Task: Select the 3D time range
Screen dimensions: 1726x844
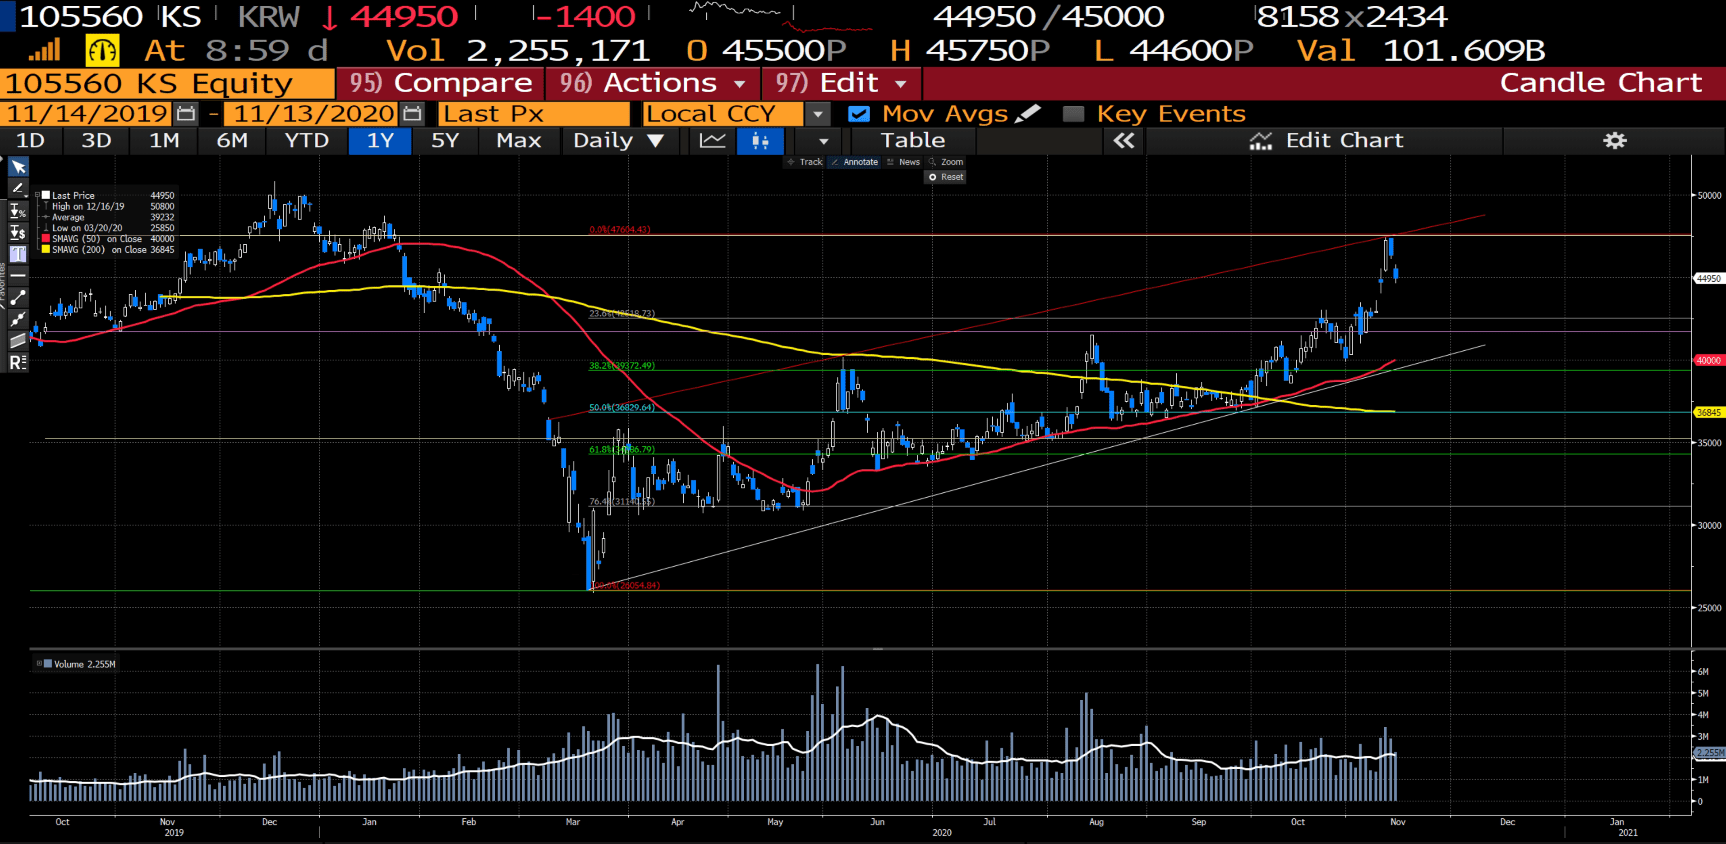Action: 96,141
